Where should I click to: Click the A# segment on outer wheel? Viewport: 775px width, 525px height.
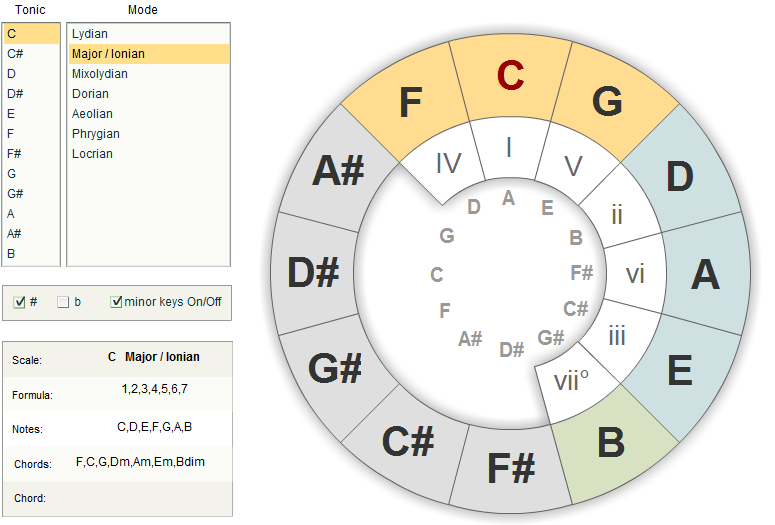tap(338, 171)
